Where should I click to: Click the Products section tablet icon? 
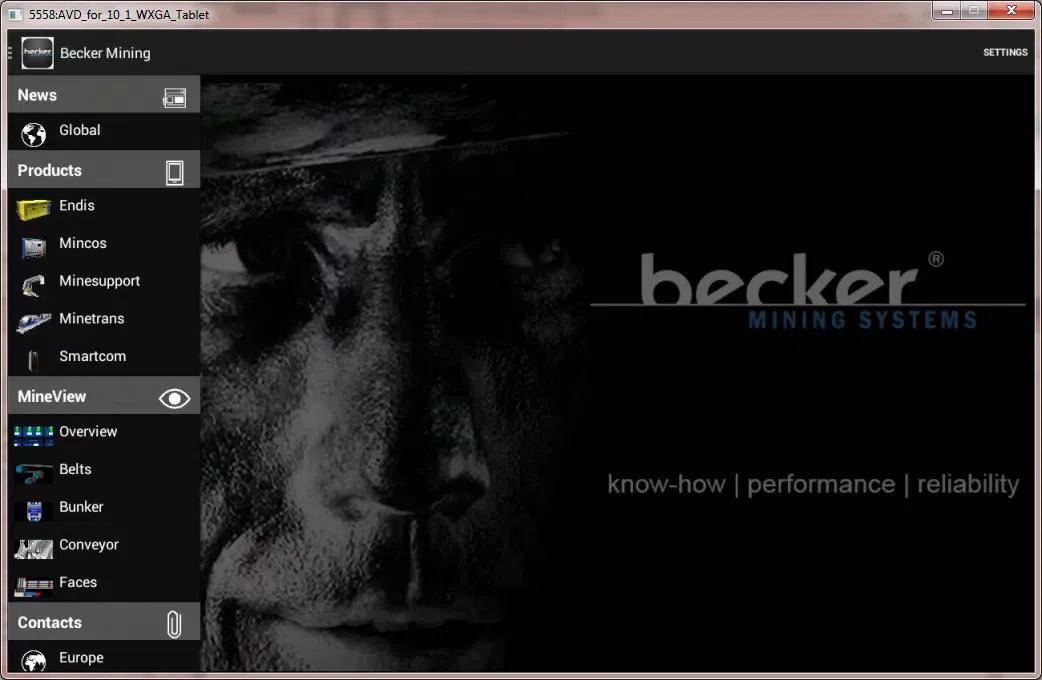[x=175, y=172]
